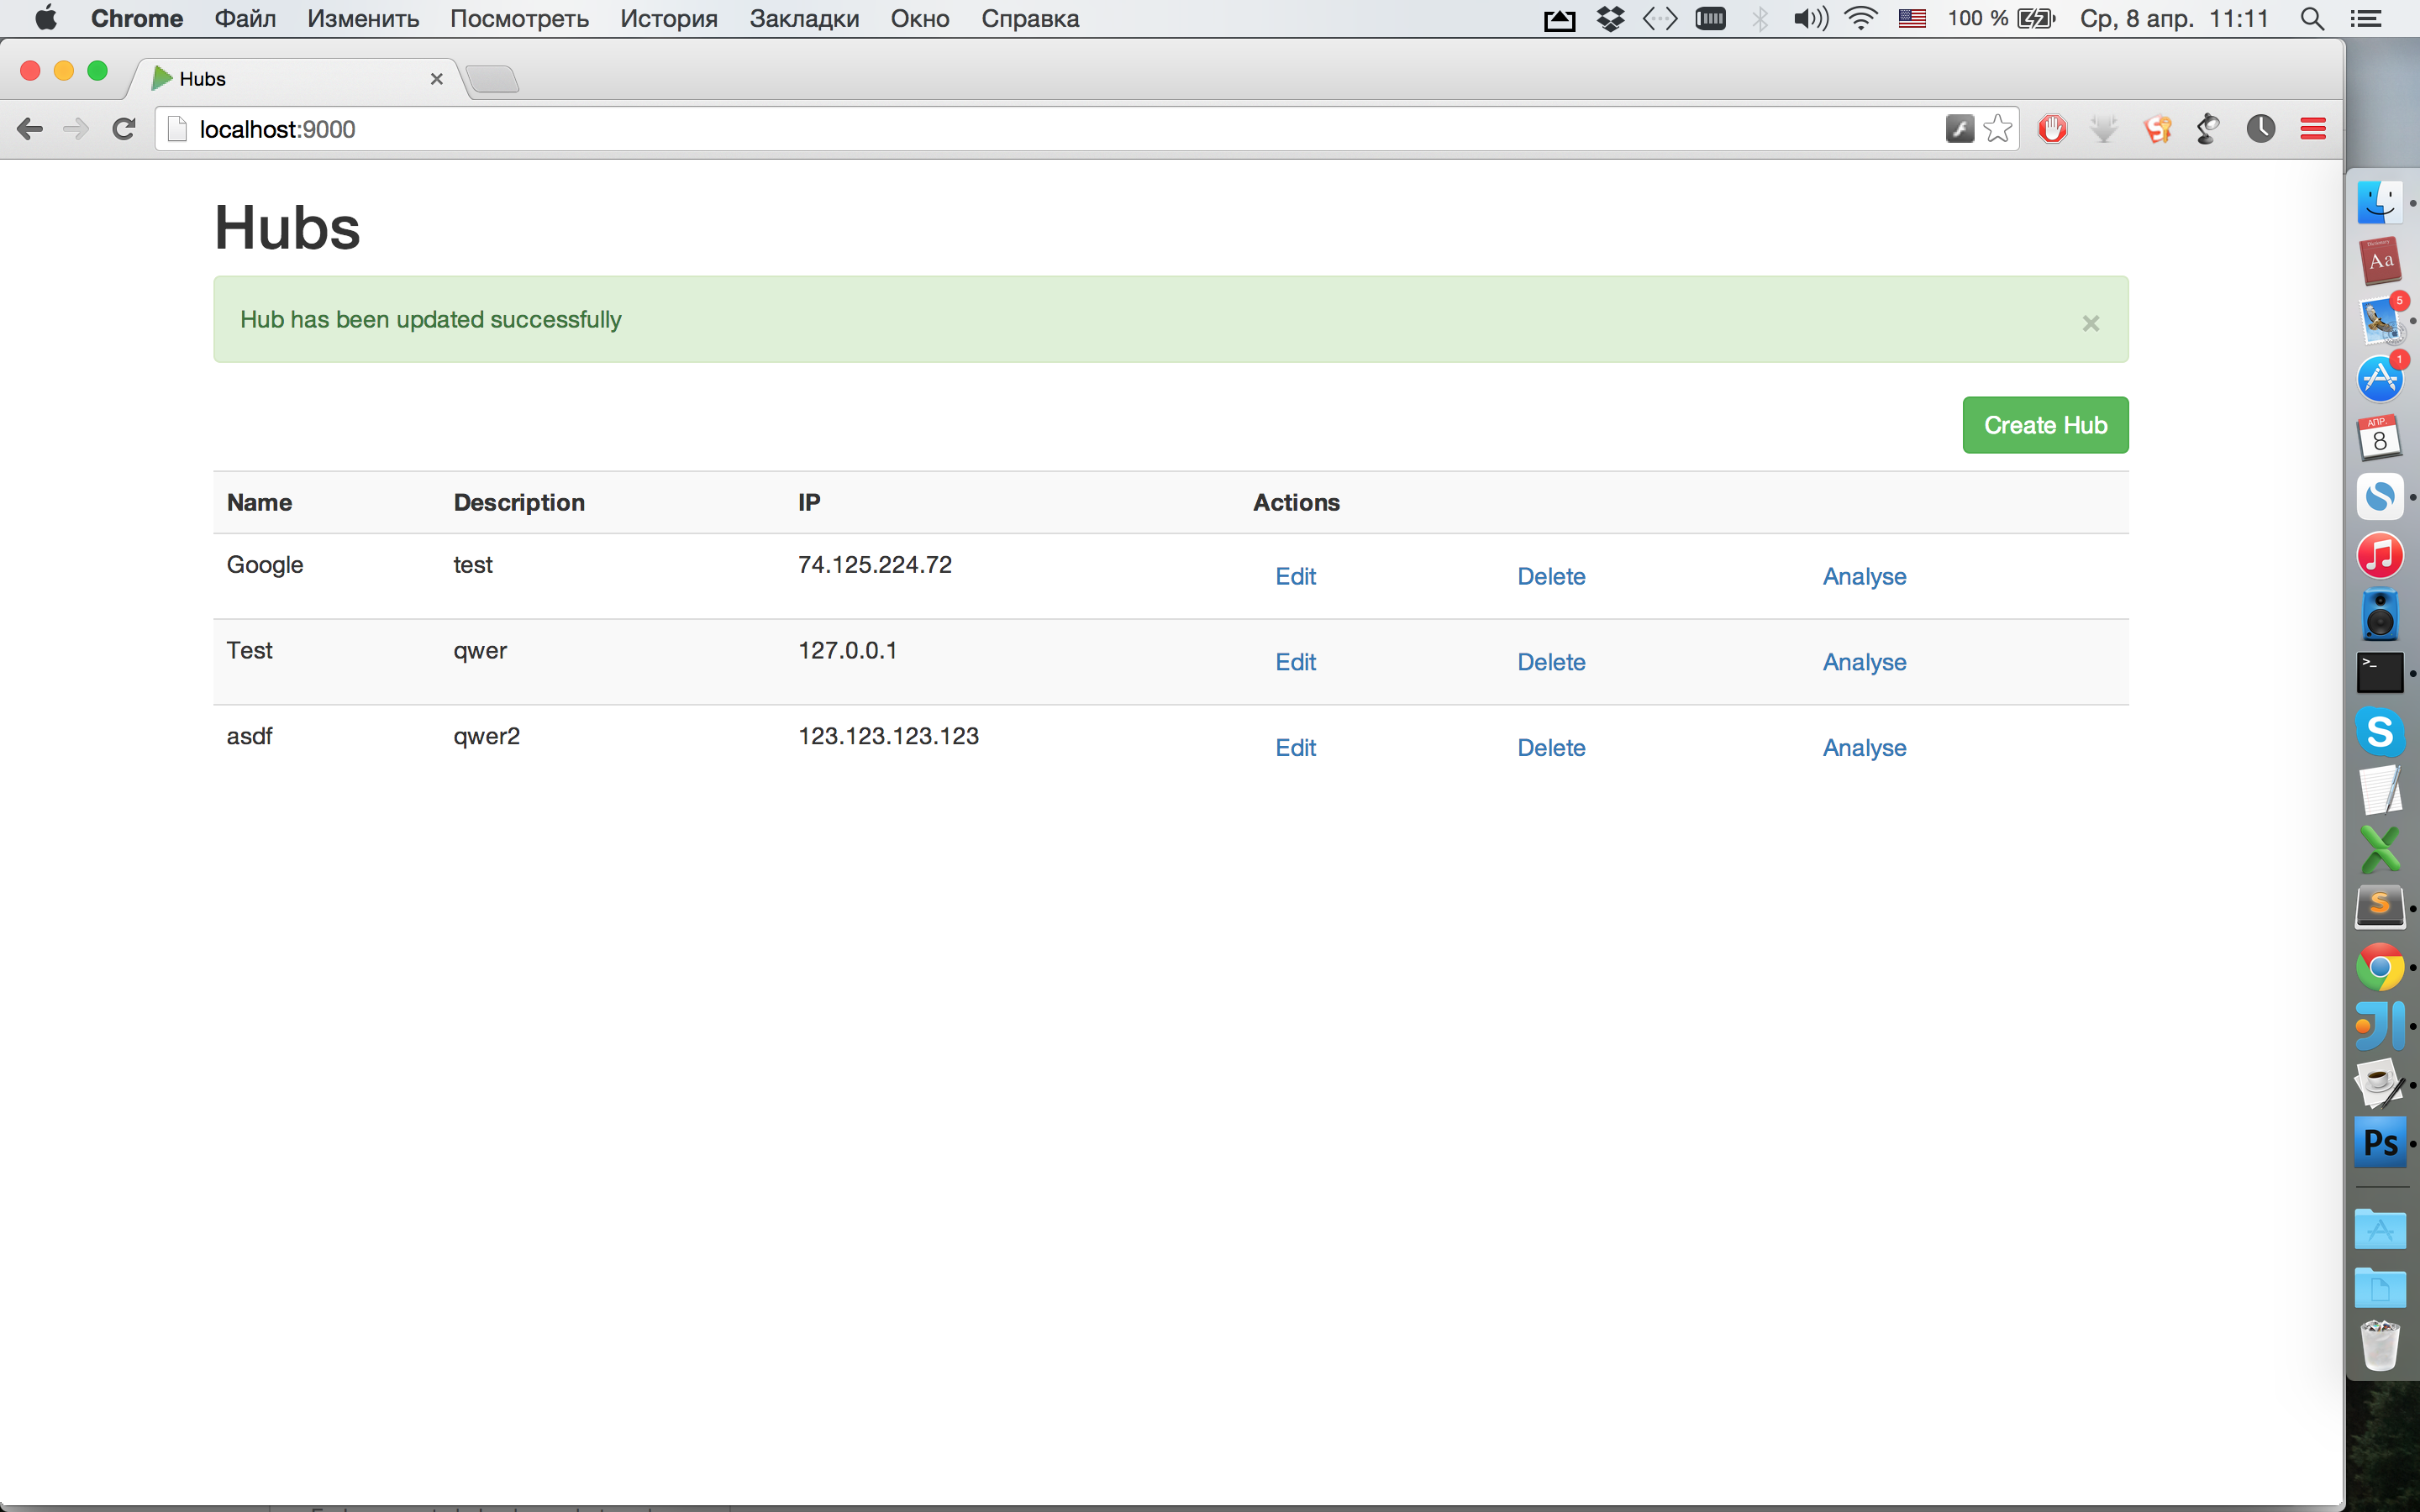Click the AdBlock red hand extension icon

point(2052,129)
